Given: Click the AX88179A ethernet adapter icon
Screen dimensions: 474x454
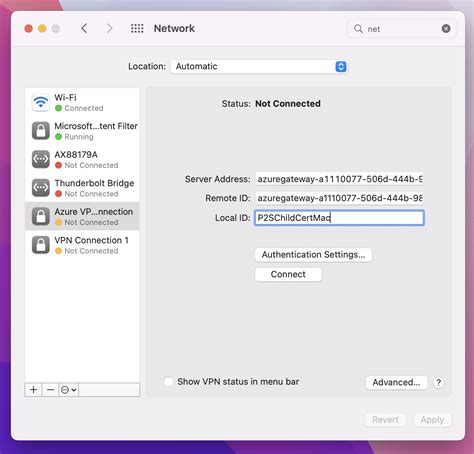Looking at the screenshot, I should pyautogui.click(x=41, y=159).
